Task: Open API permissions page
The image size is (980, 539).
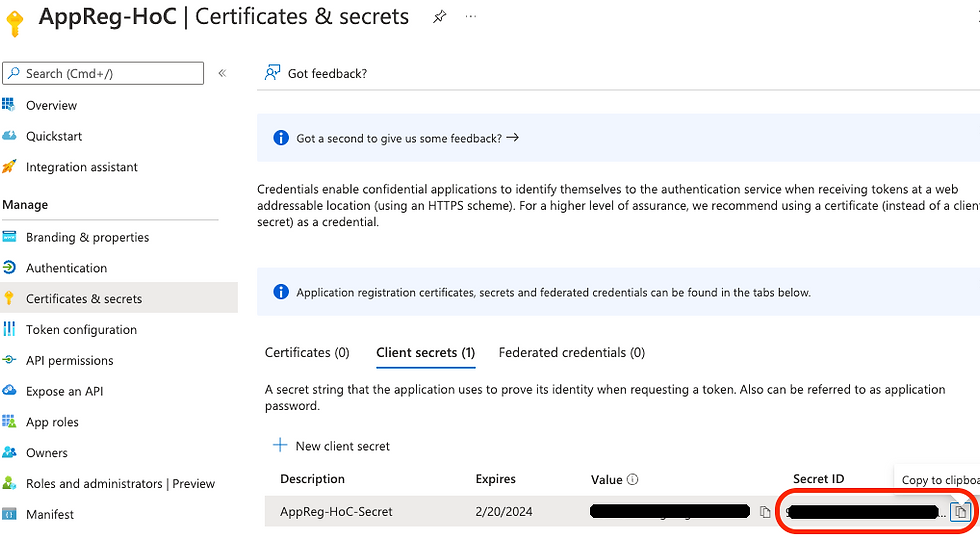Action: 69,360
